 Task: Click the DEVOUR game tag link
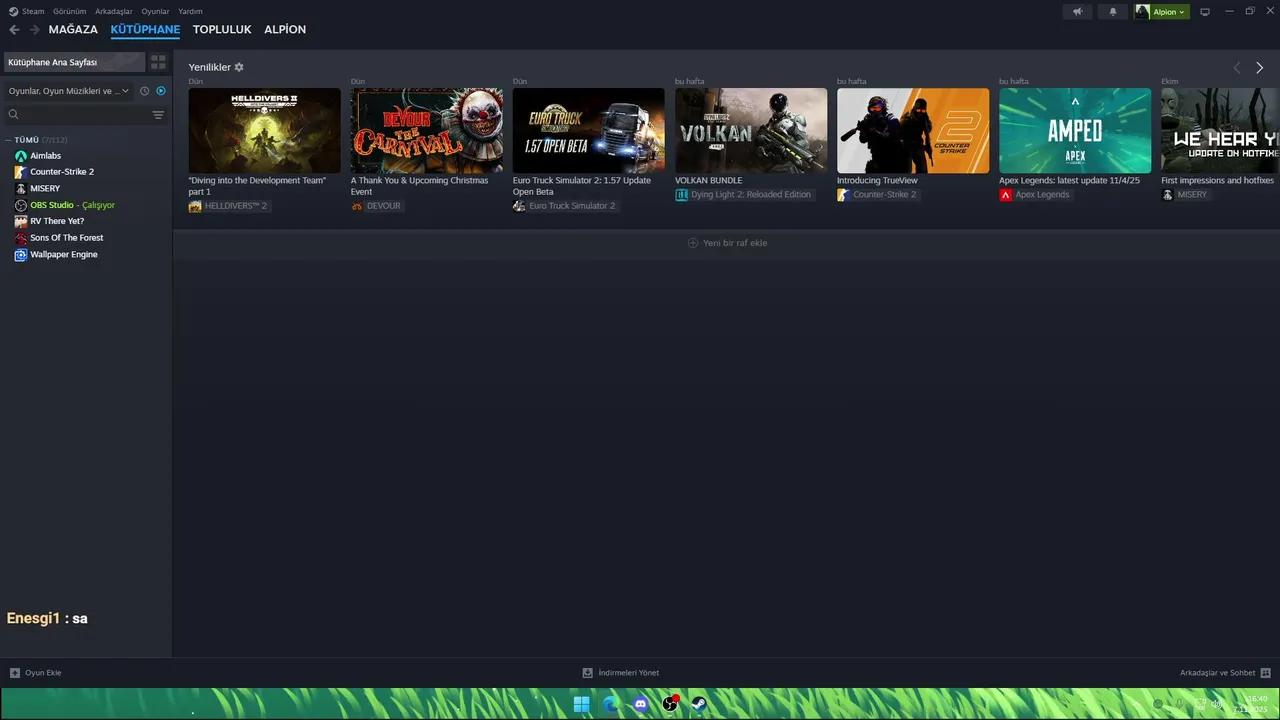click(377, 206)
